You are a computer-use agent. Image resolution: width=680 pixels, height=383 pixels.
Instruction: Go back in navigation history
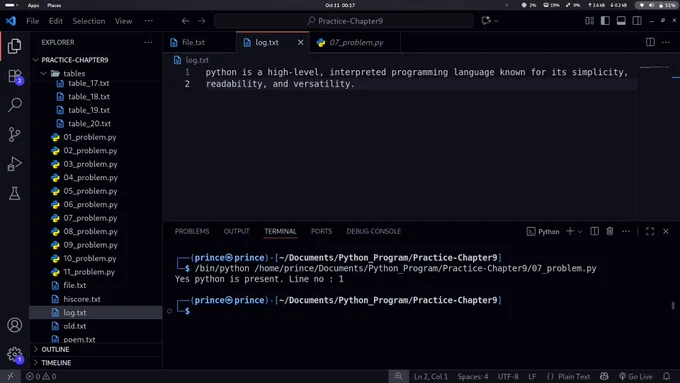click(x=185, y=21)
